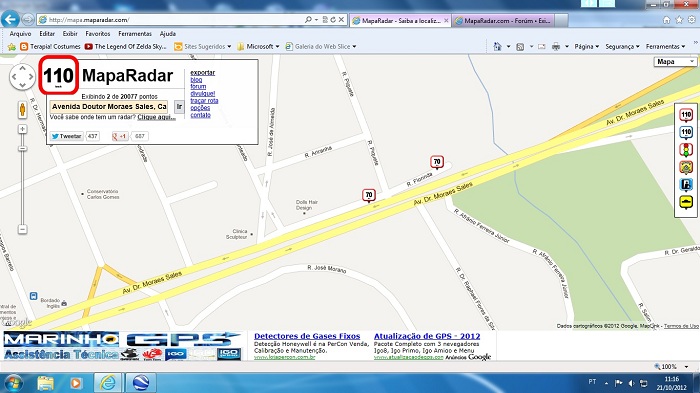Open the Mapa map type dropdown
The width and height of the screenshot is (700, 393).
675,62
